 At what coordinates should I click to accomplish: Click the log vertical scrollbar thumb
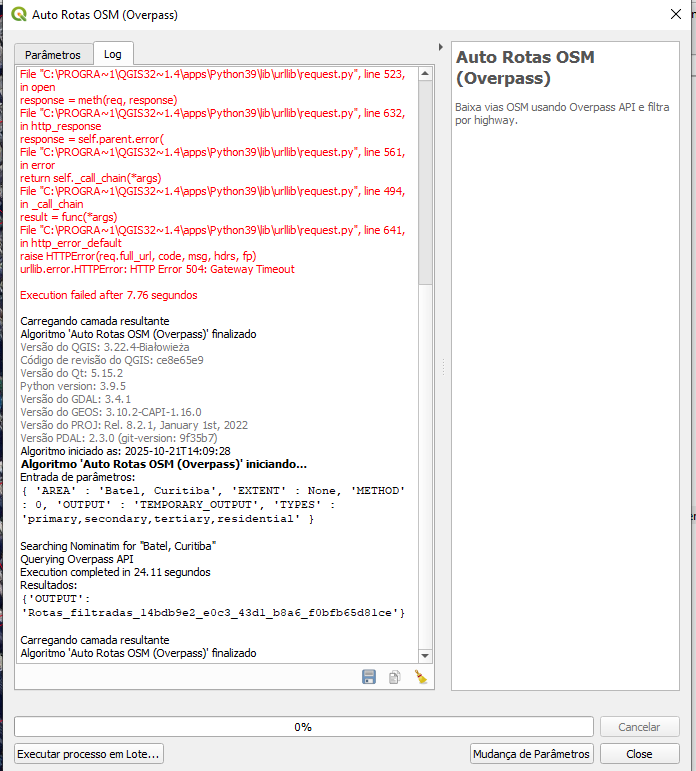point(425,182)
